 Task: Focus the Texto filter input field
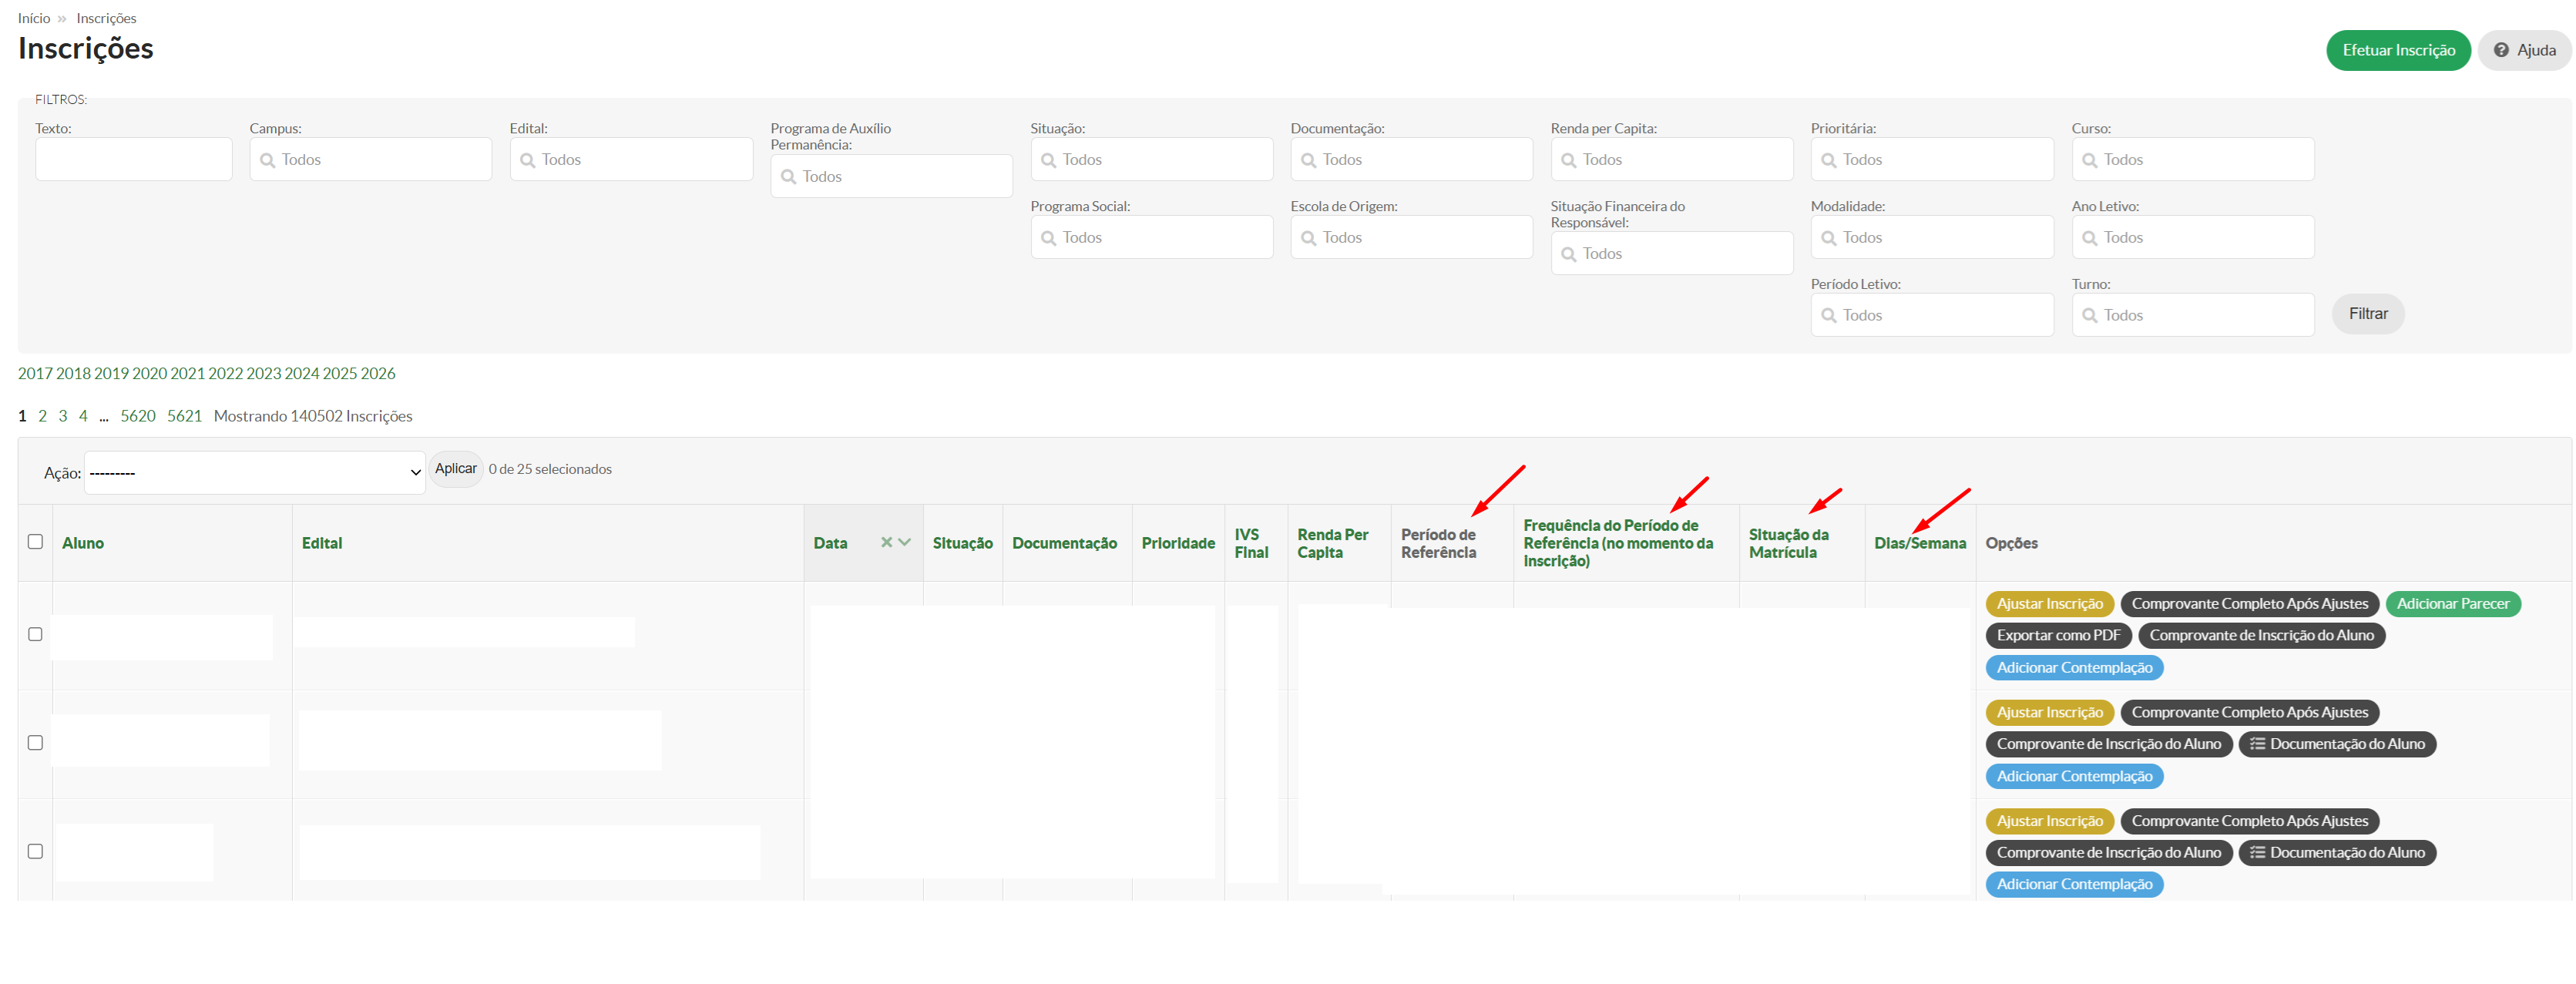point(133,159)
